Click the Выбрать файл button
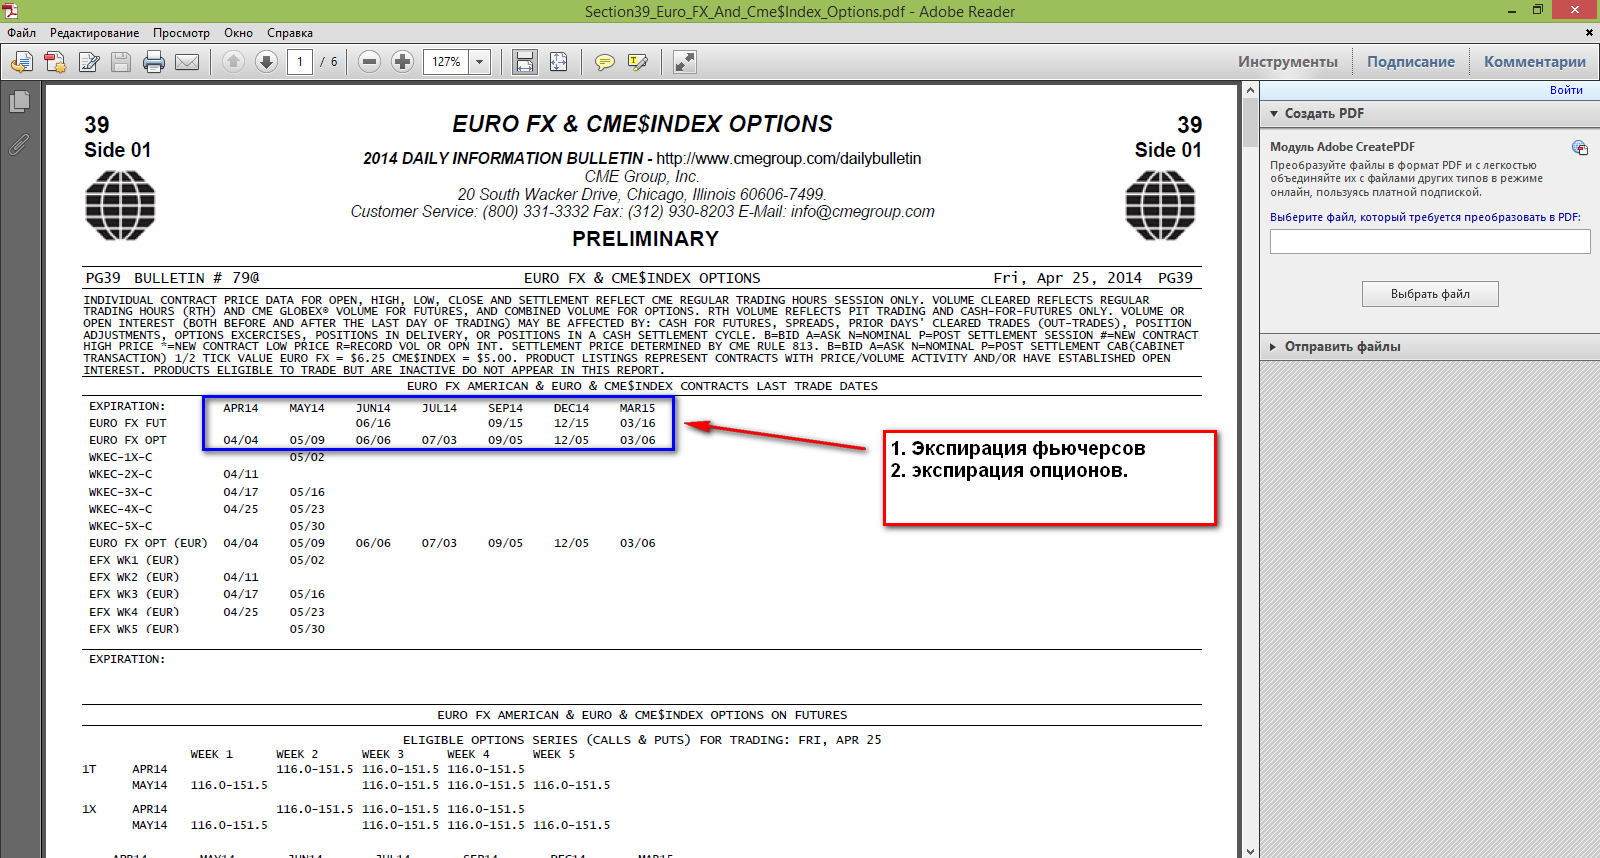This screenshot has width=1600, height=858. [1430, 294]
